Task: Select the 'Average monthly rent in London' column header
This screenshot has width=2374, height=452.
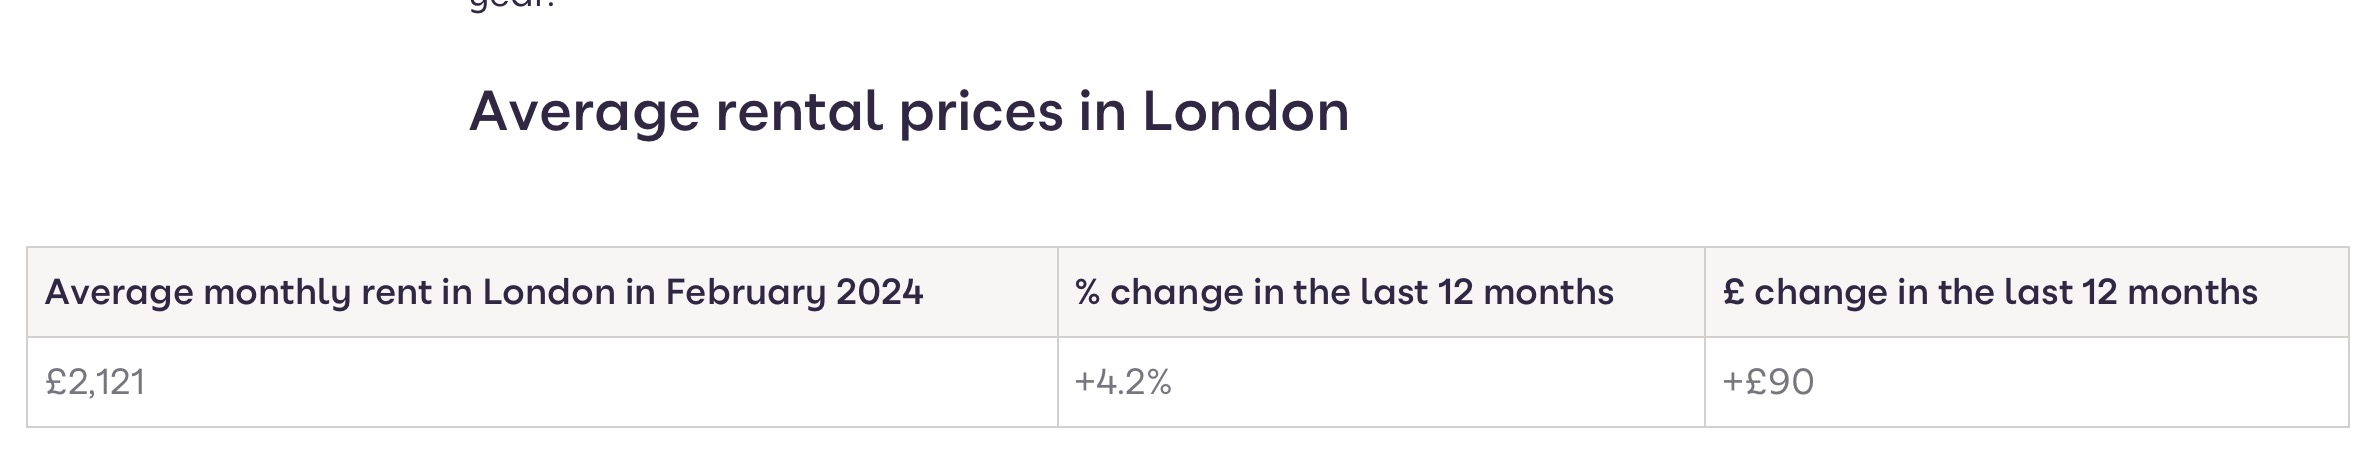Action: coord(484,292)
